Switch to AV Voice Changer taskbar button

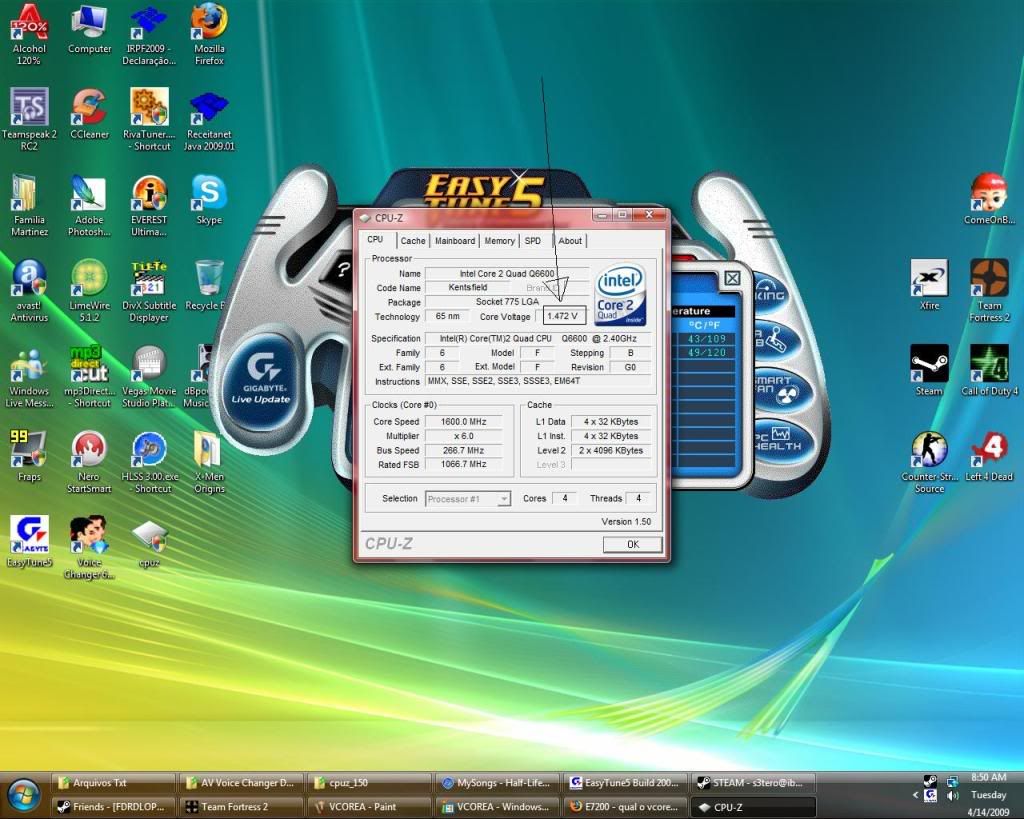pyautogui.click(x=242, y=782)
